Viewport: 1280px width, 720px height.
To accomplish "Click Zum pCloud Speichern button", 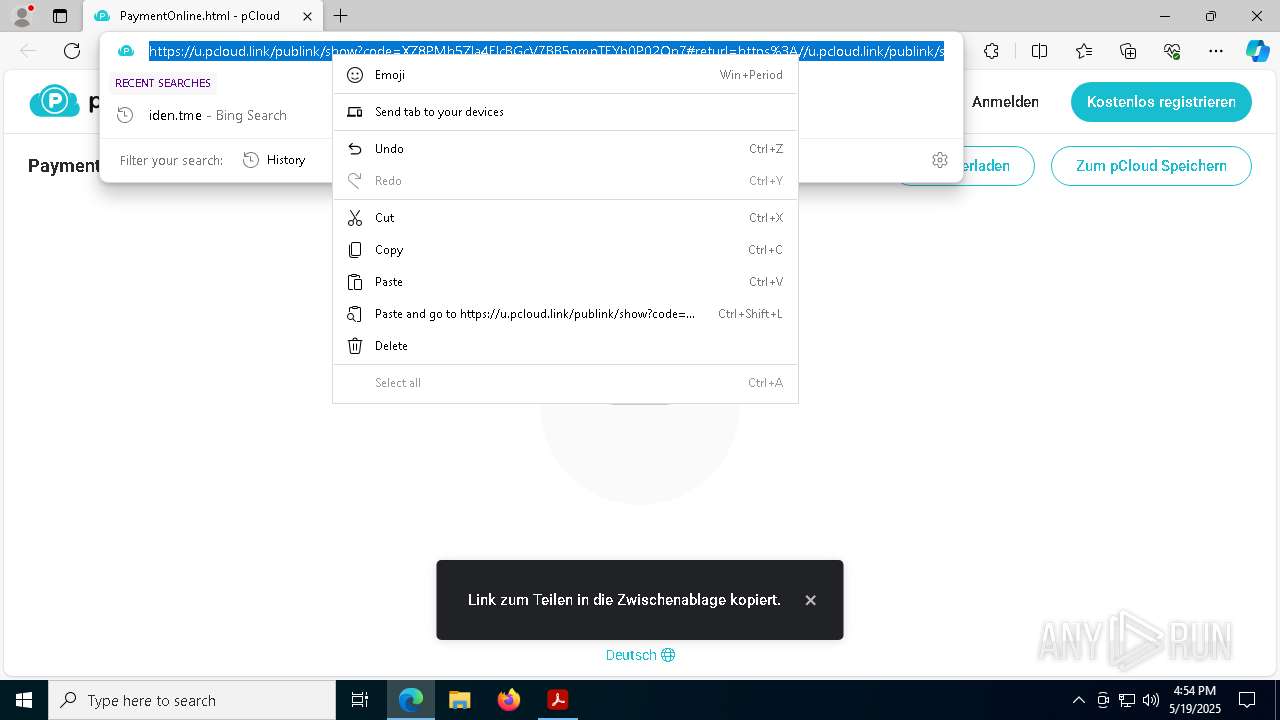I will 1151,166.
